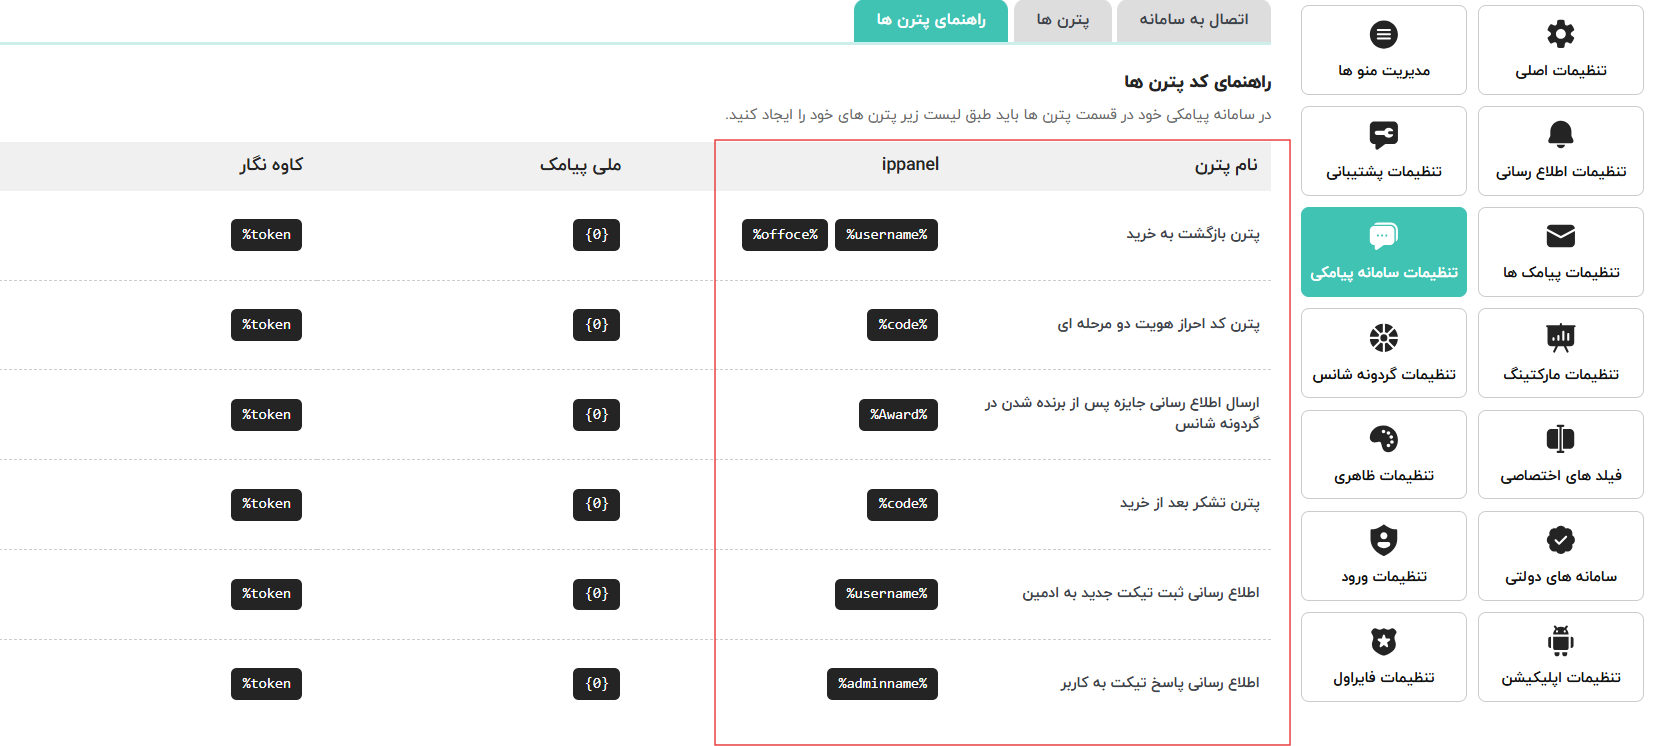1662x746 pixels.
Task: Select the راهنمای پترن ها tab
Action: tap(931, 20)
